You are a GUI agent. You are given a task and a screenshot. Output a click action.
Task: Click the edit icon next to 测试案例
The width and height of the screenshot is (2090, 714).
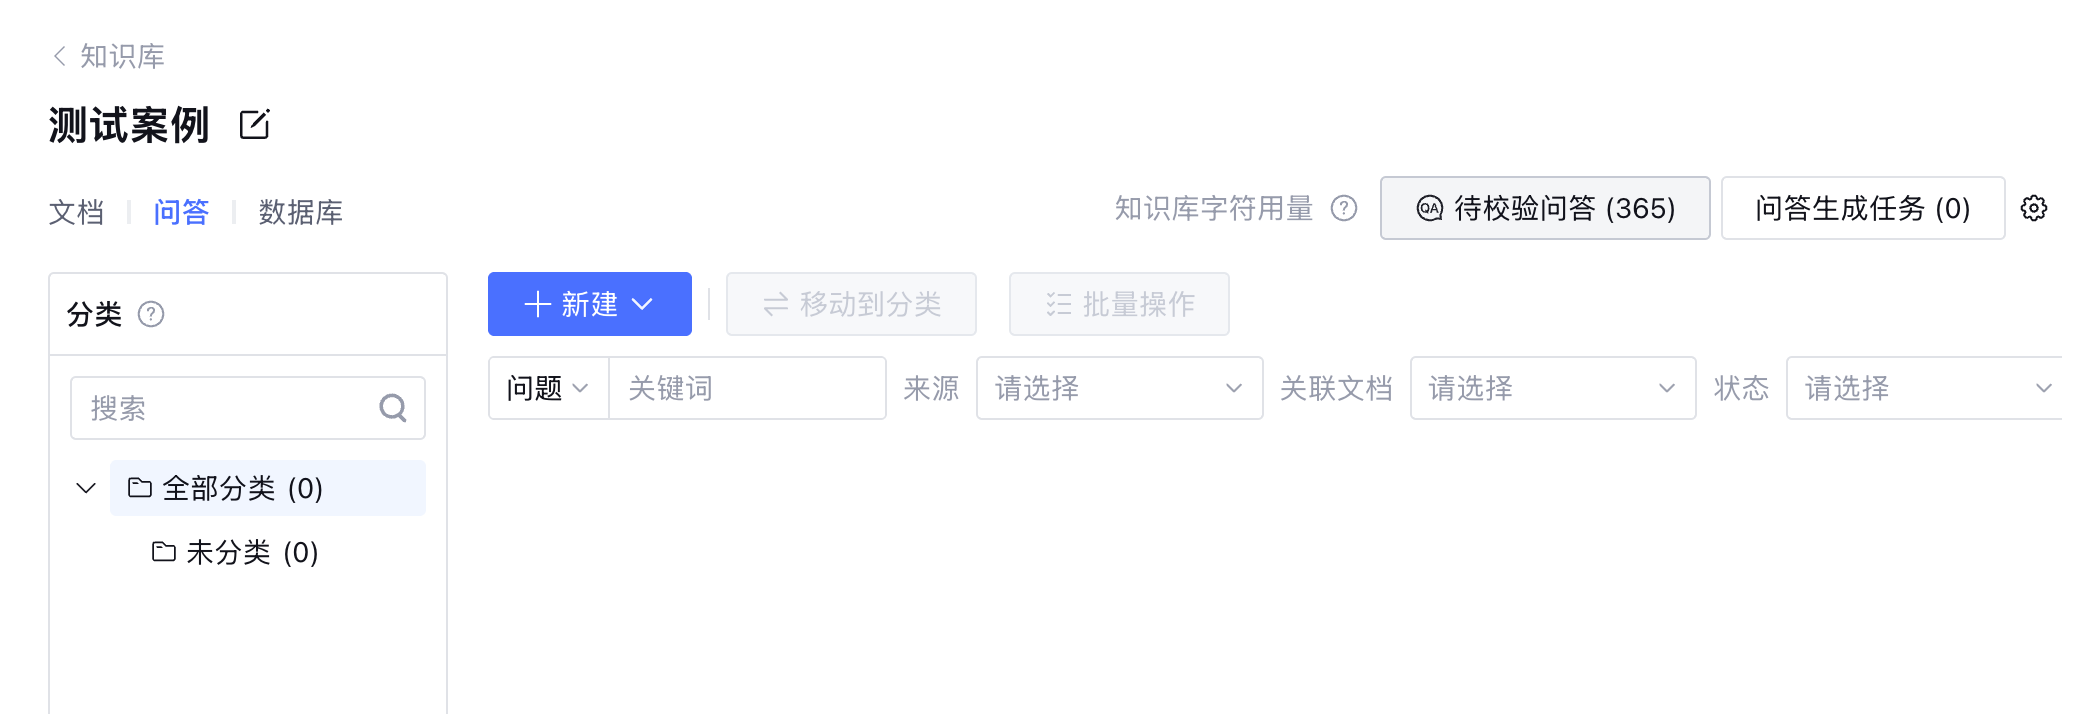pyautogui.click(x=254, y=125)
